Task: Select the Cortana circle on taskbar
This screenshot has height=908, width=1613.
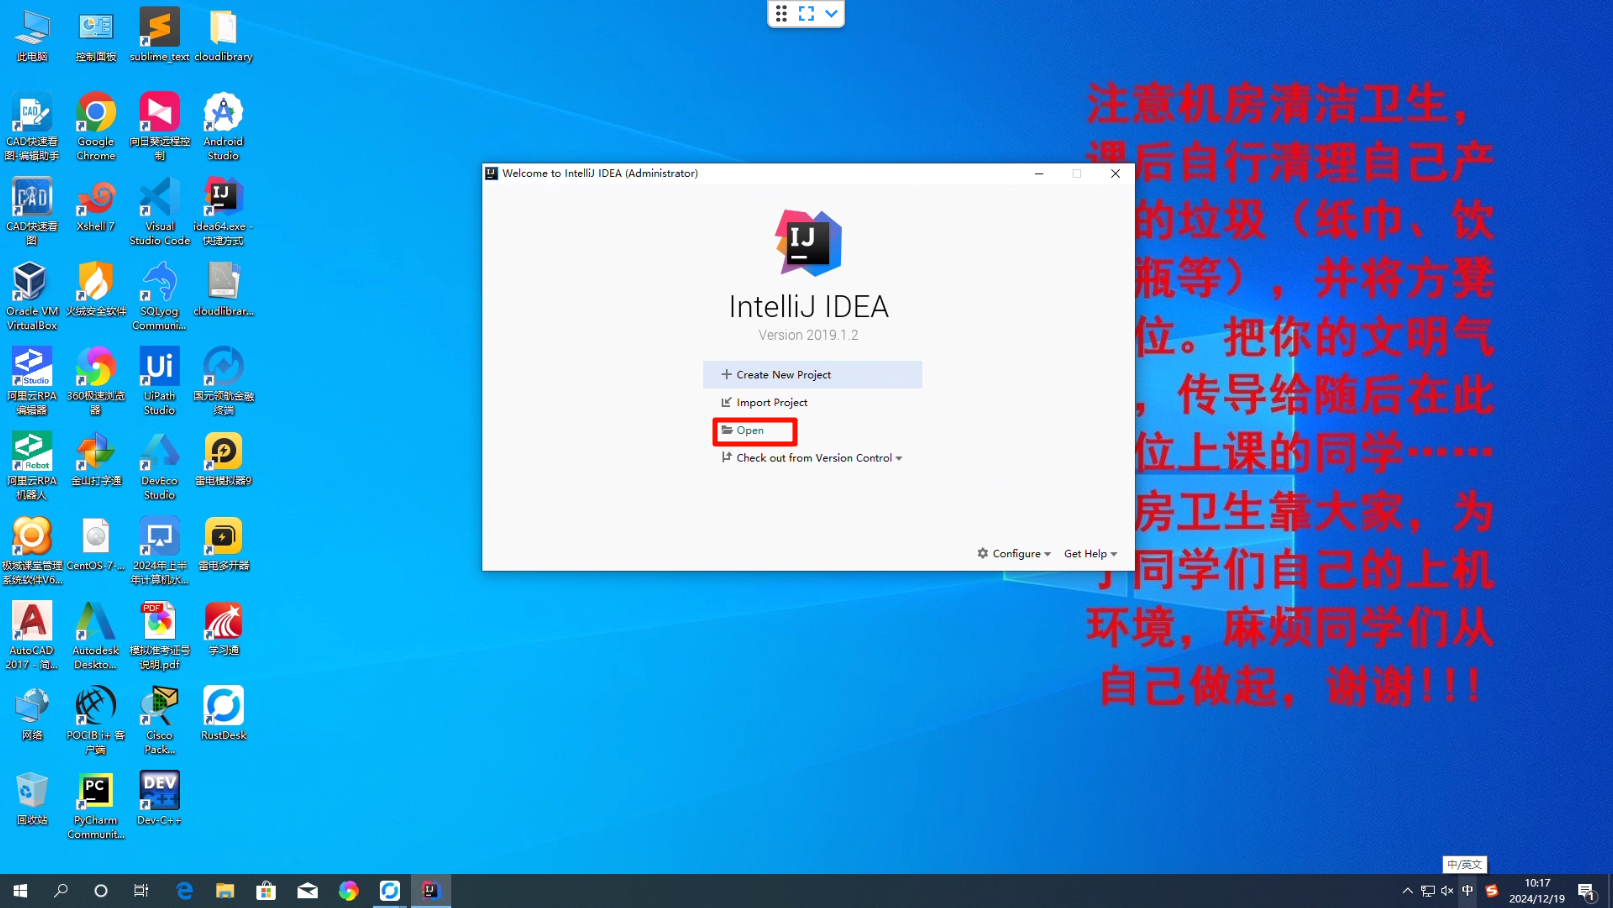Action: coord(100,891)
